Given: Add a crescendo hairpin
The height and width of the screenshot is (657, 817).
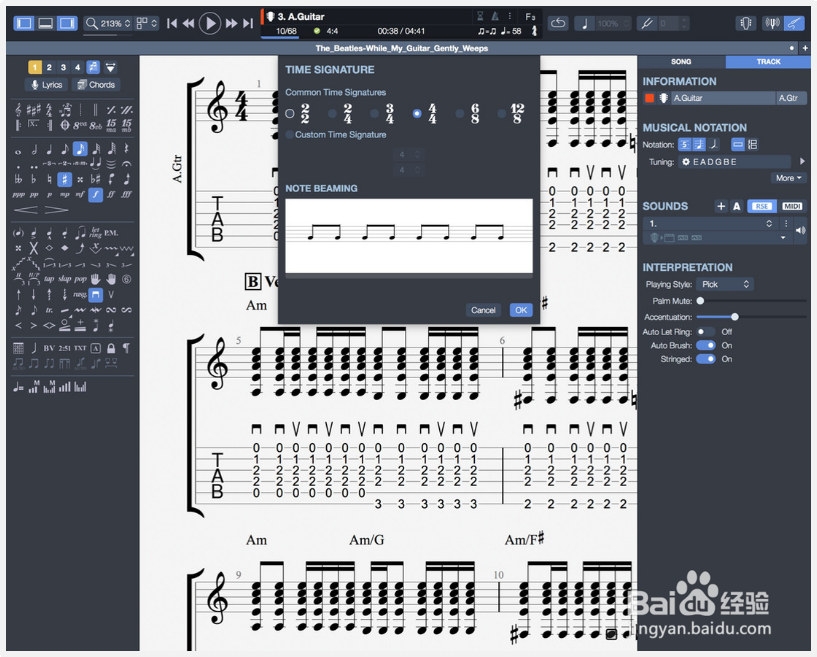Looking at the screenshot, I should tap(26, 210).
